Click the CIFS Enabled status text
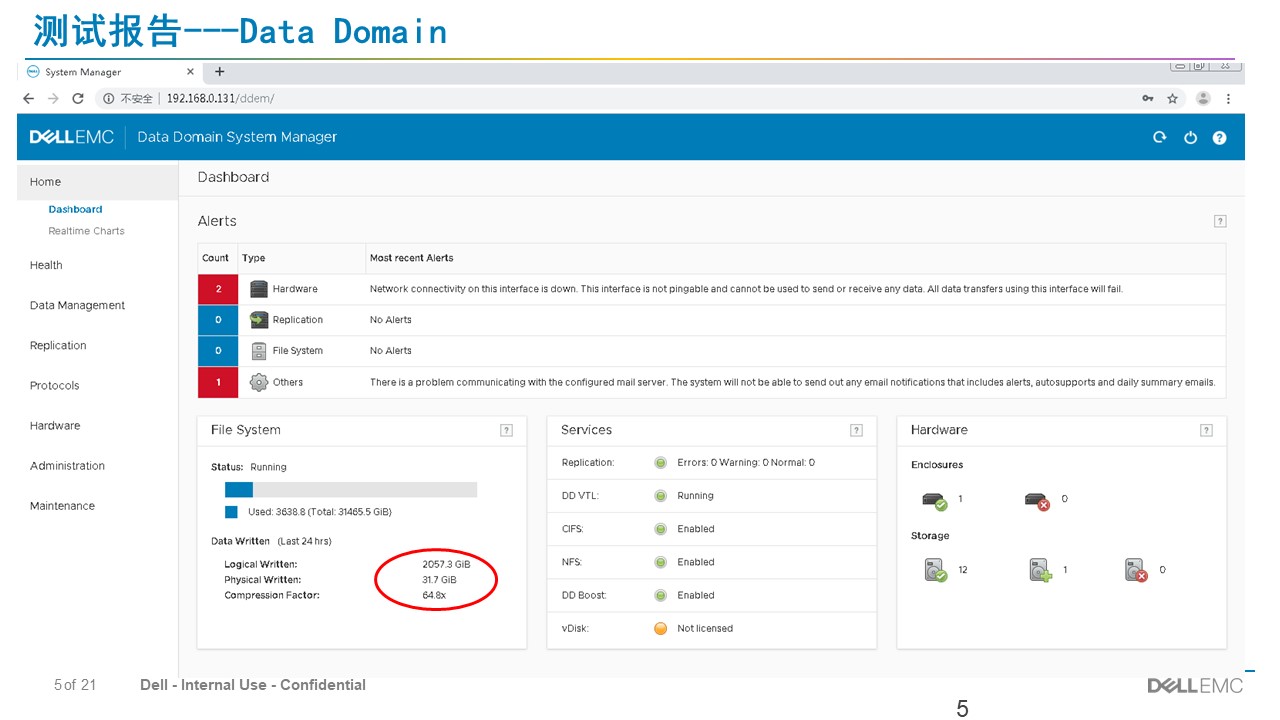 click(696, 529)
